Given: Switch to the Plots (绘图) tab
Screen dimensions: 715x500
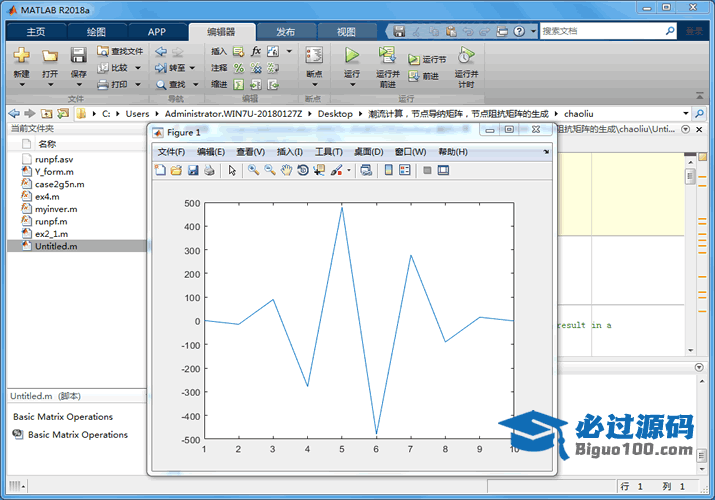Looking at the screenshot, I should (x=96, y=32).
